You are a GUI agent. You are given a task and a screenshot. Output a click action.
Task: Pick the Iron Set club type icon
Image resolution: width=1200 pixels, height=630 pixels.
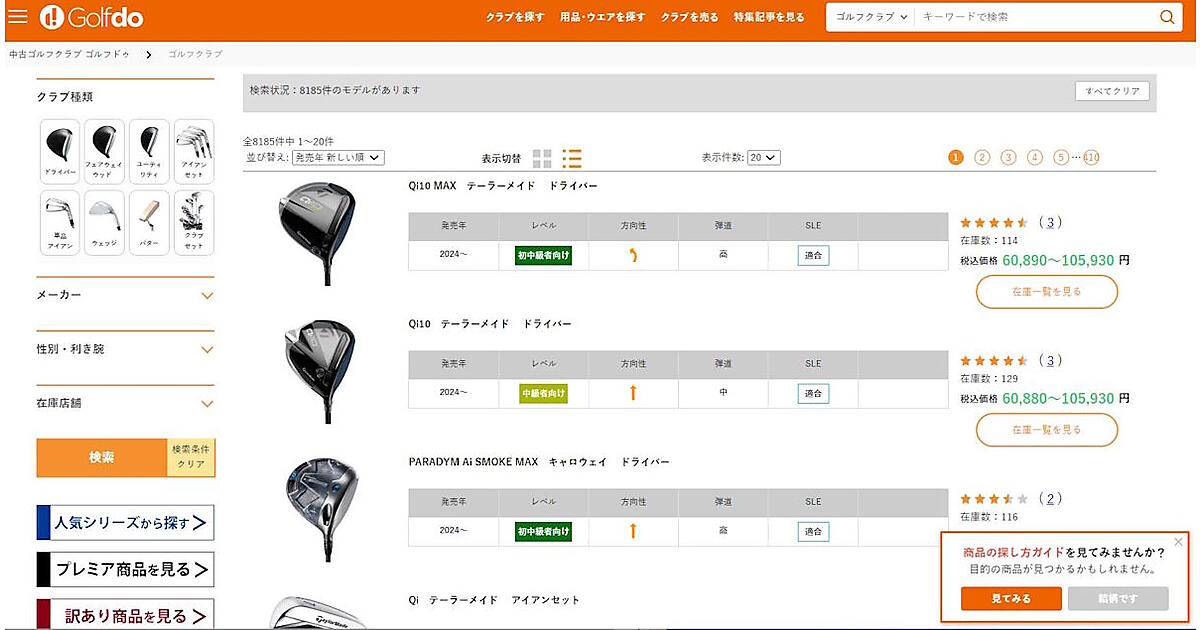click(x=194, y=151)
